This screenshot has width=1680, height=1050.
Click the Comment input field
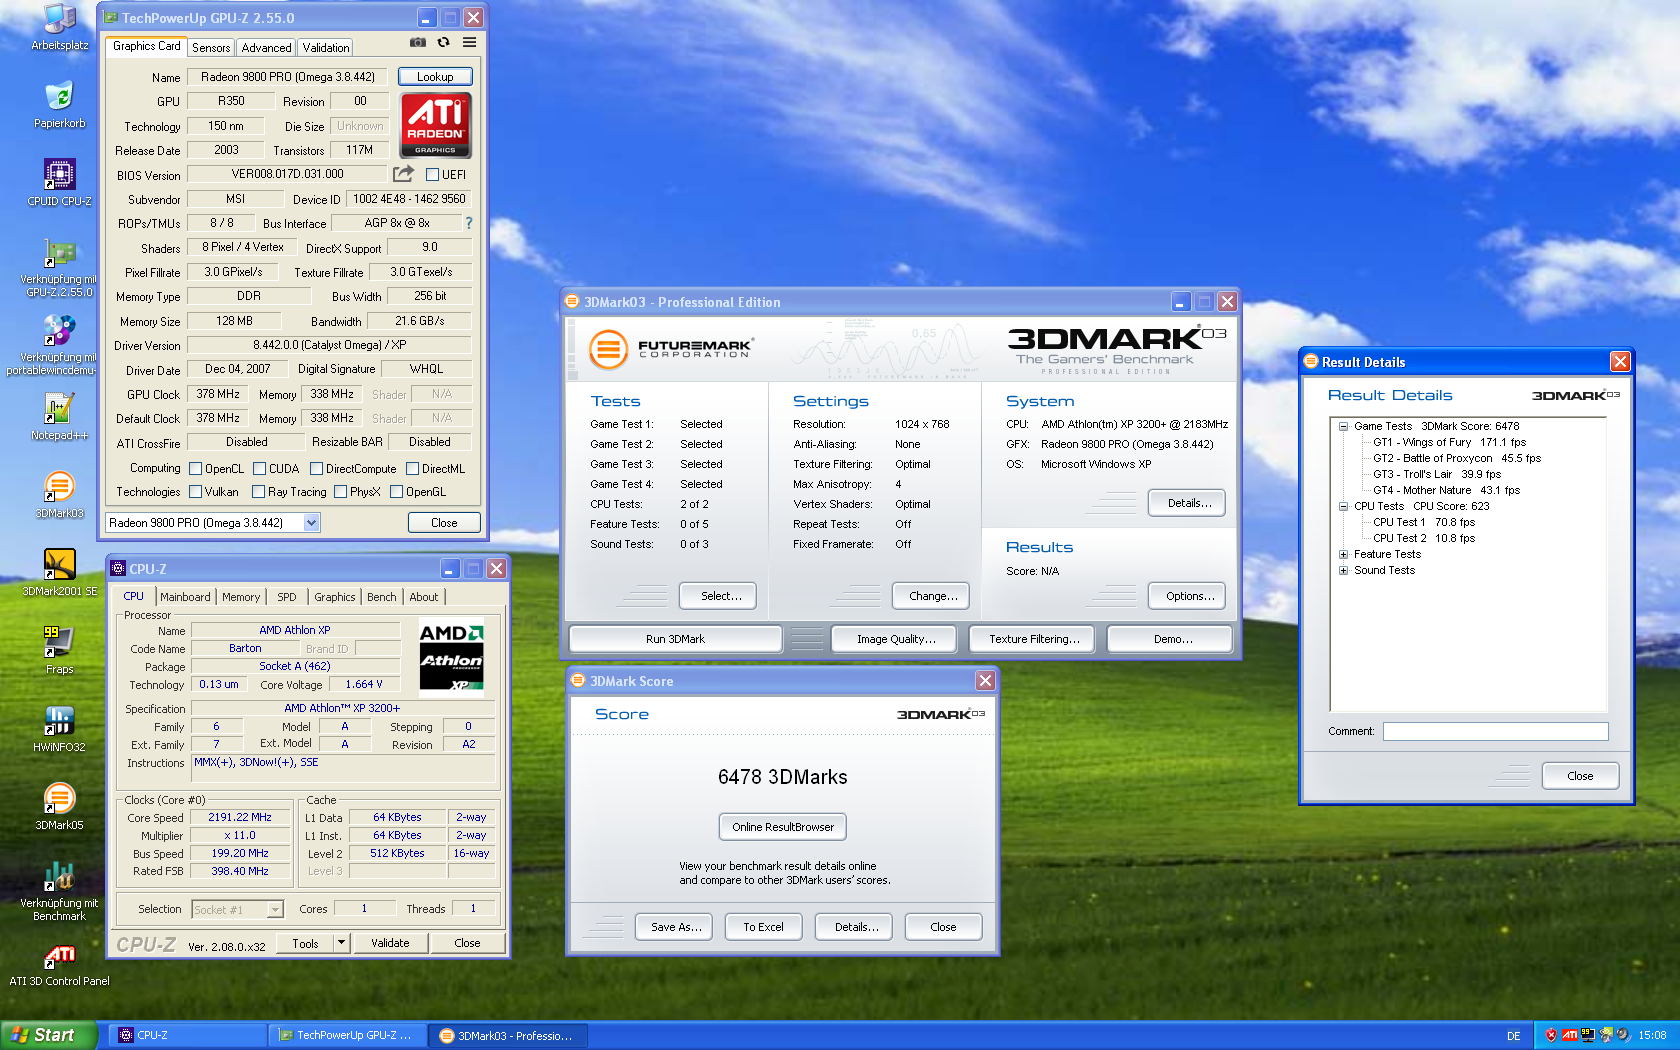coord(1496,731)
